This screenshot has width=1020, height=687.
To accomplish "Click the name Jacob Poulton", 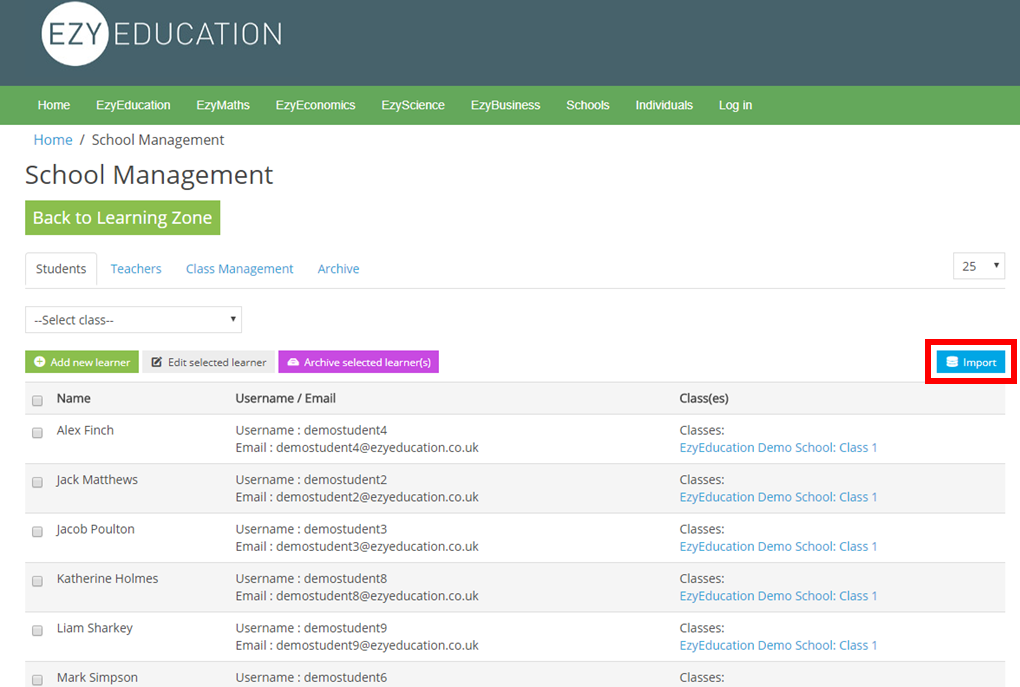I will tap(96, 529).
